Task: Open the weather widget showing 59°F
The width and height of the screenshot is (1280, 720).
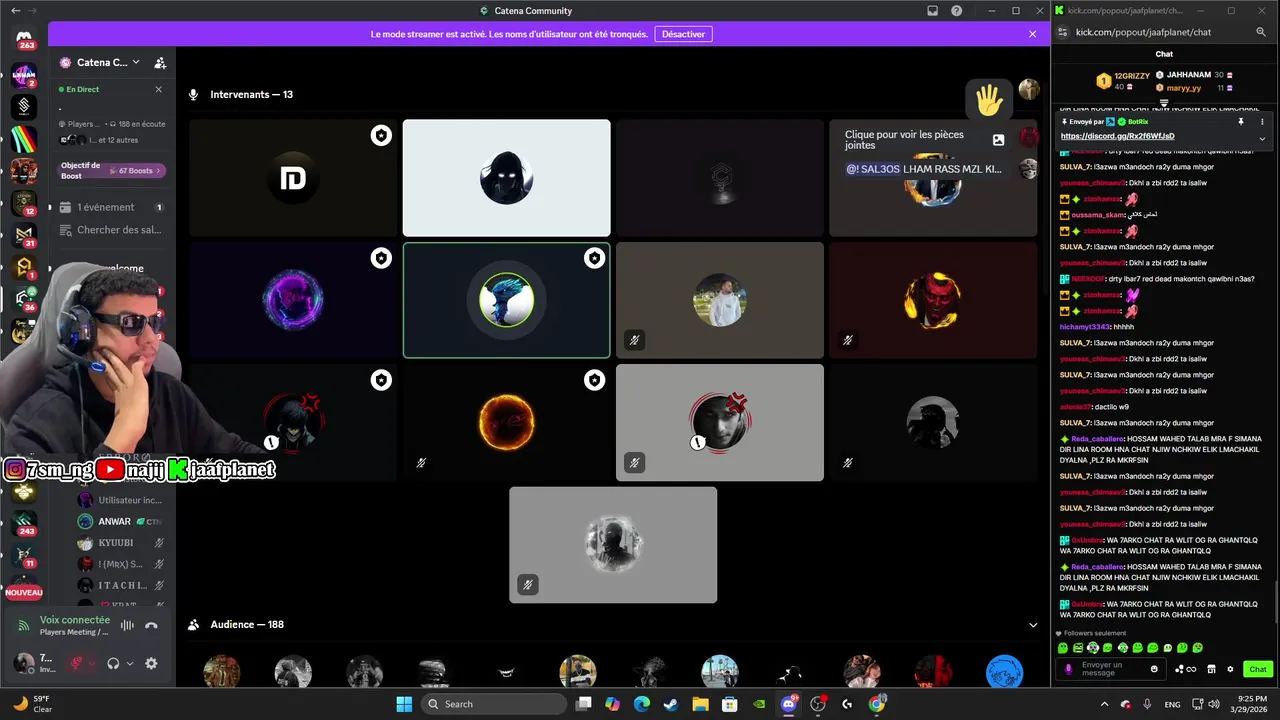Action: (x=33, y=704)
